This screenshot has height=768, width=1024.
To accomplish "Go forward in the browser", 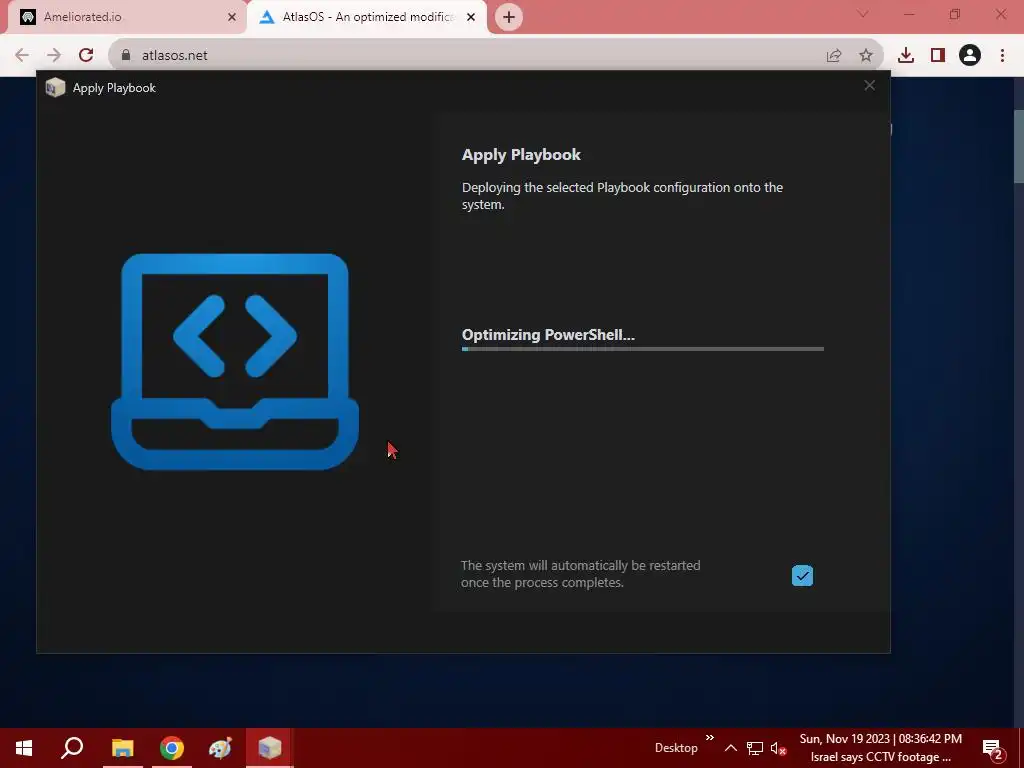I will click(54, 55).
